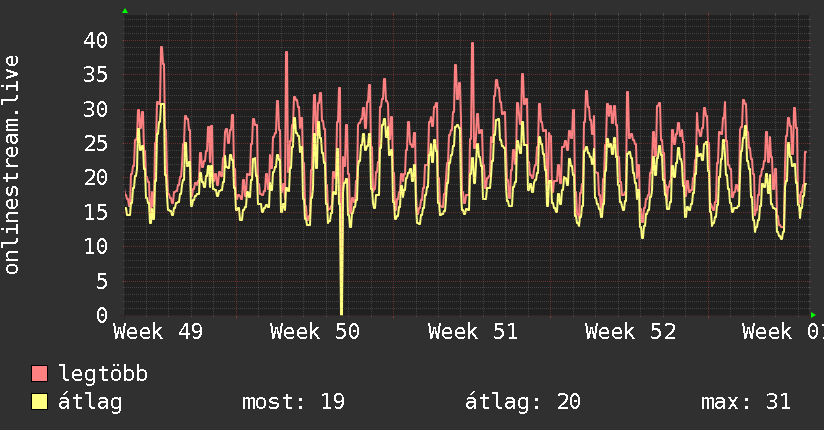Click the 'átlag: 20' average value
The image size is (824, 430).
tap(523, 402)
